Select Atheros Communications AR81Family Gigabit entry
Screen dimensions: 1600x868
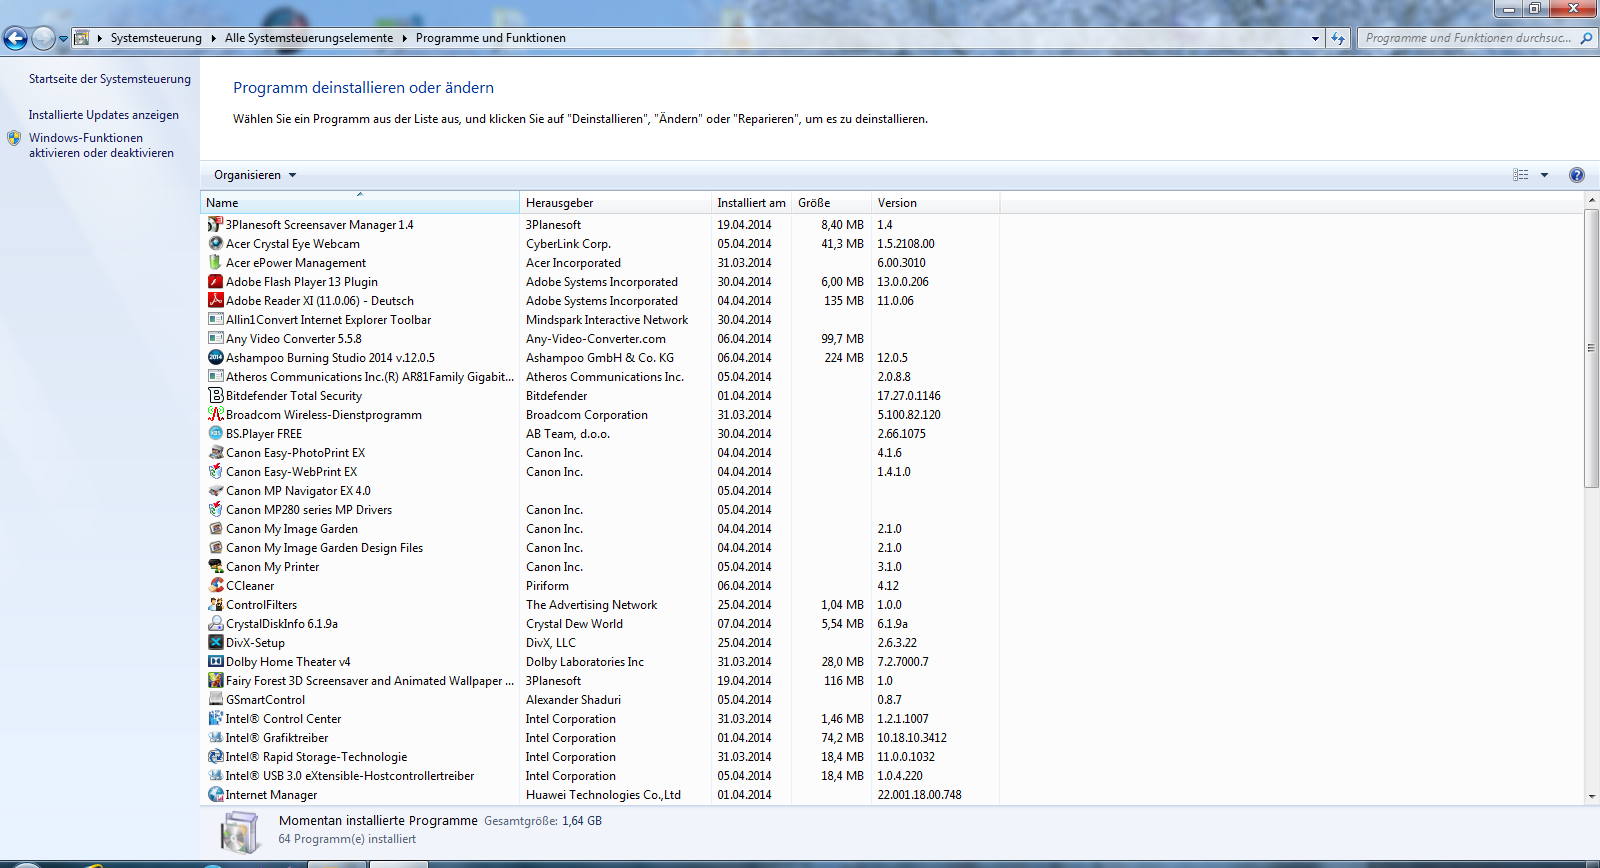600,377
